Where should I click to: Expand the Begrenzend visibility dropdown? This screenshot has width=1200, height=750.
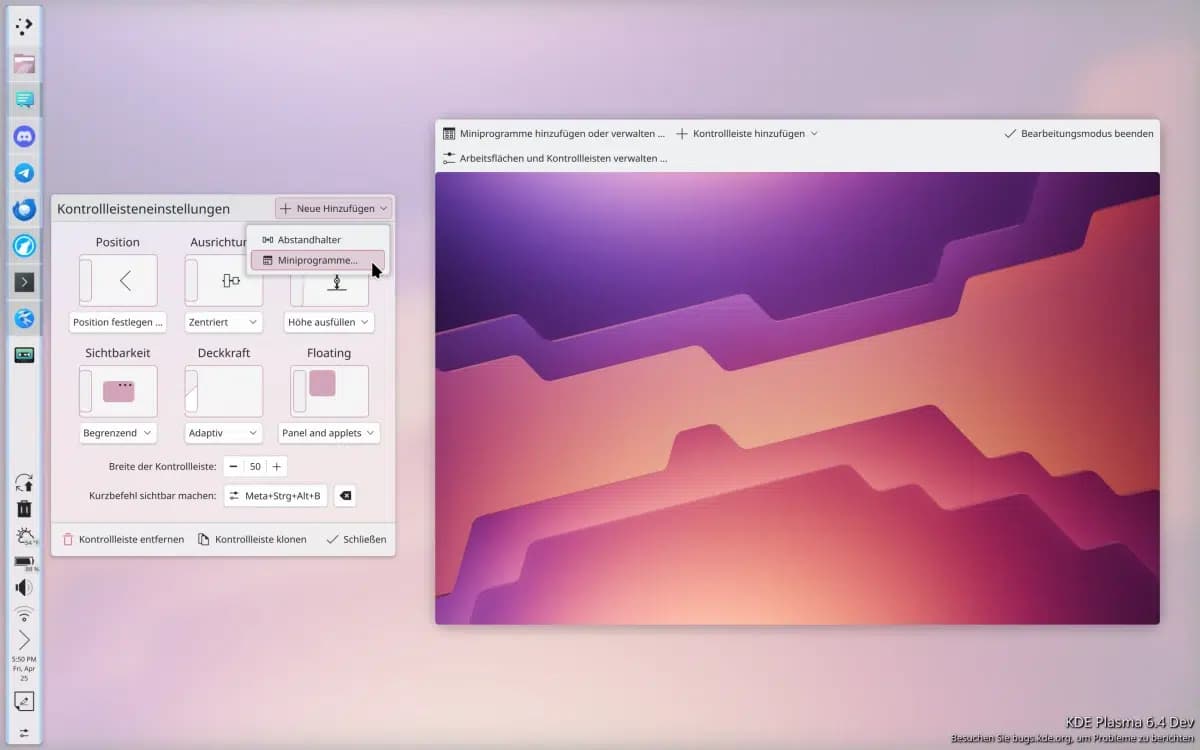pos(118,433)
